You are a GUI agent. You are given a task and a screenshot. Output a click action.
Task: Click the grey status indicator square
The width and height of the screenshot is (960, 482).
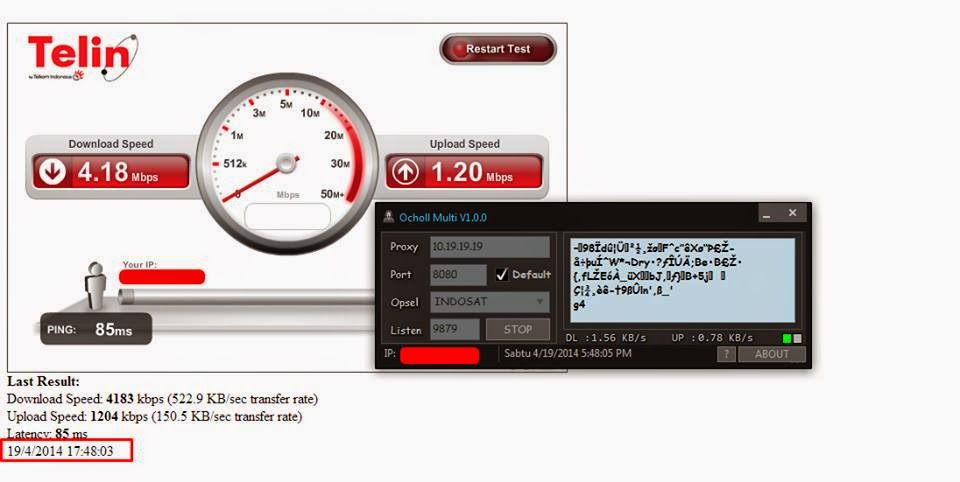click(x=797, y=338)
